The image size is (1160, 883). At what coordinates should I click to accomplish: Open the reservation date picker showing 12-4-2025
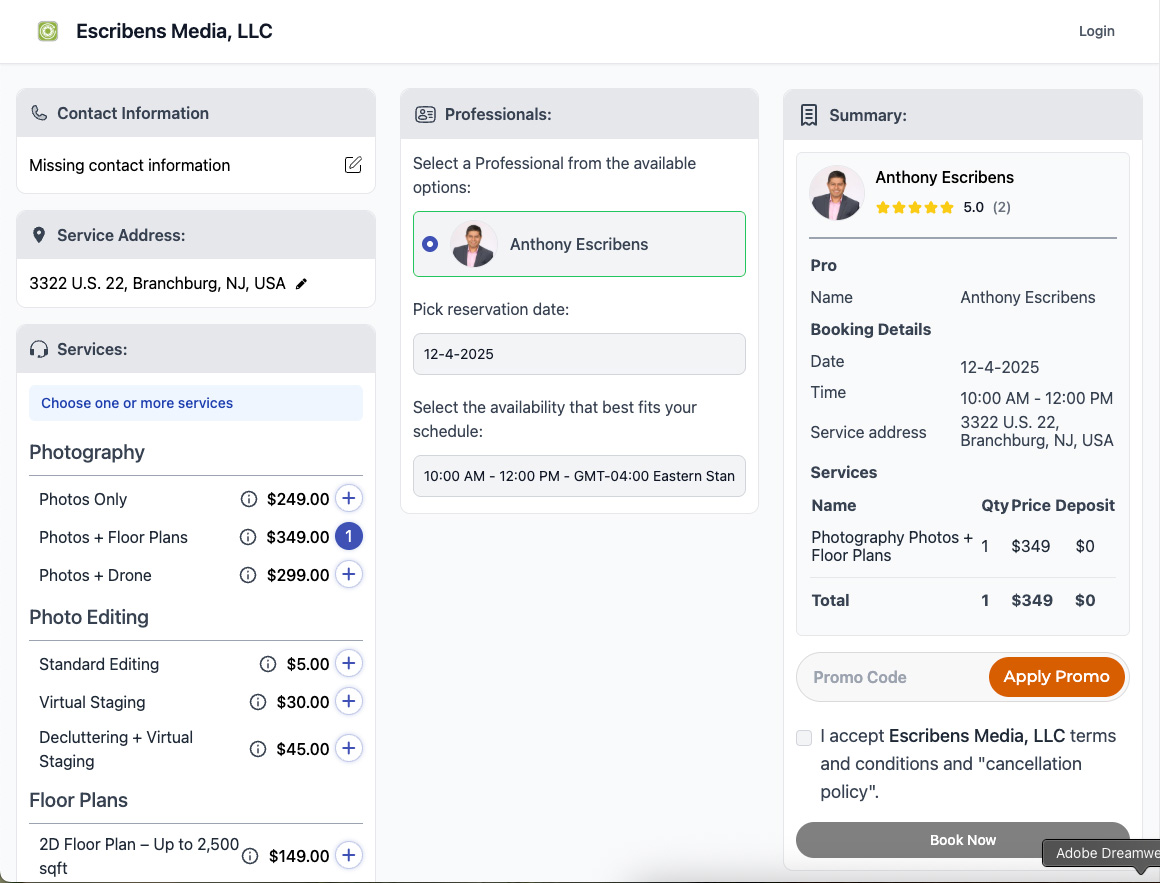tap(579, 354)
